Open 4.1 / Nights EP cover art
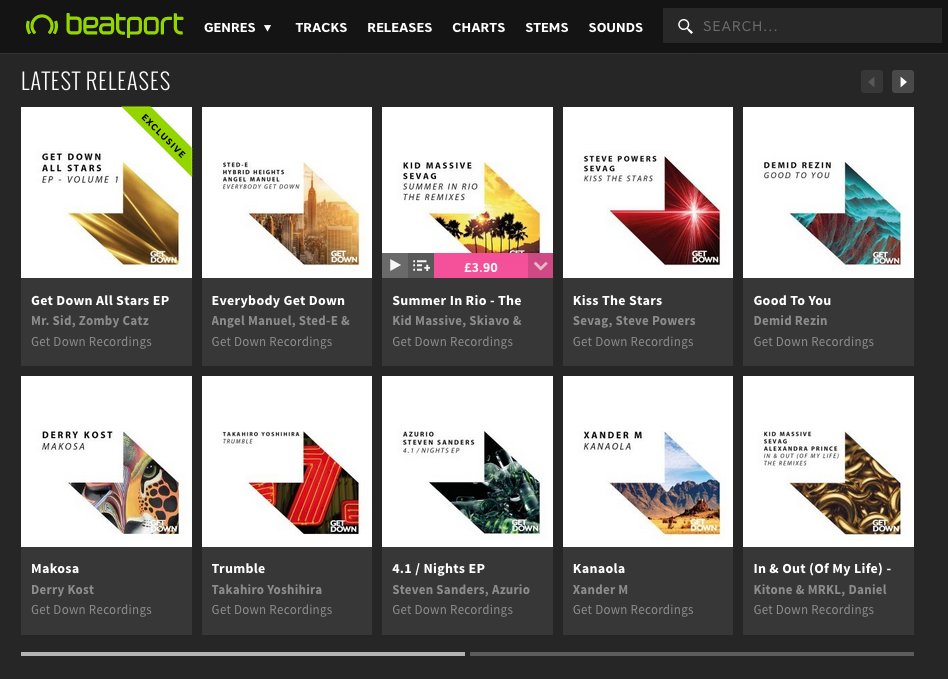This screenshot has width=948, height=679. coord(467,461)
